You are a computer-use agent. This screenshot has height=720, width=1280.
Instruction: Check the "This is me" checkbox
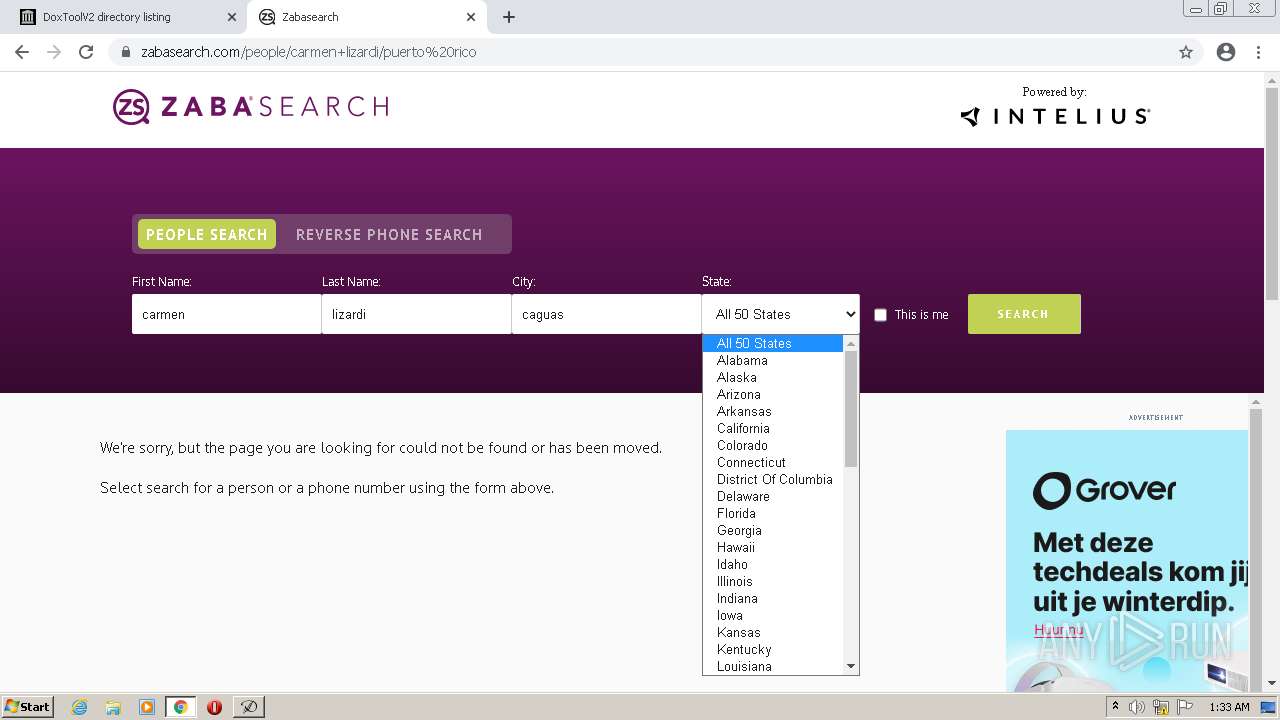tap(880, 315)
